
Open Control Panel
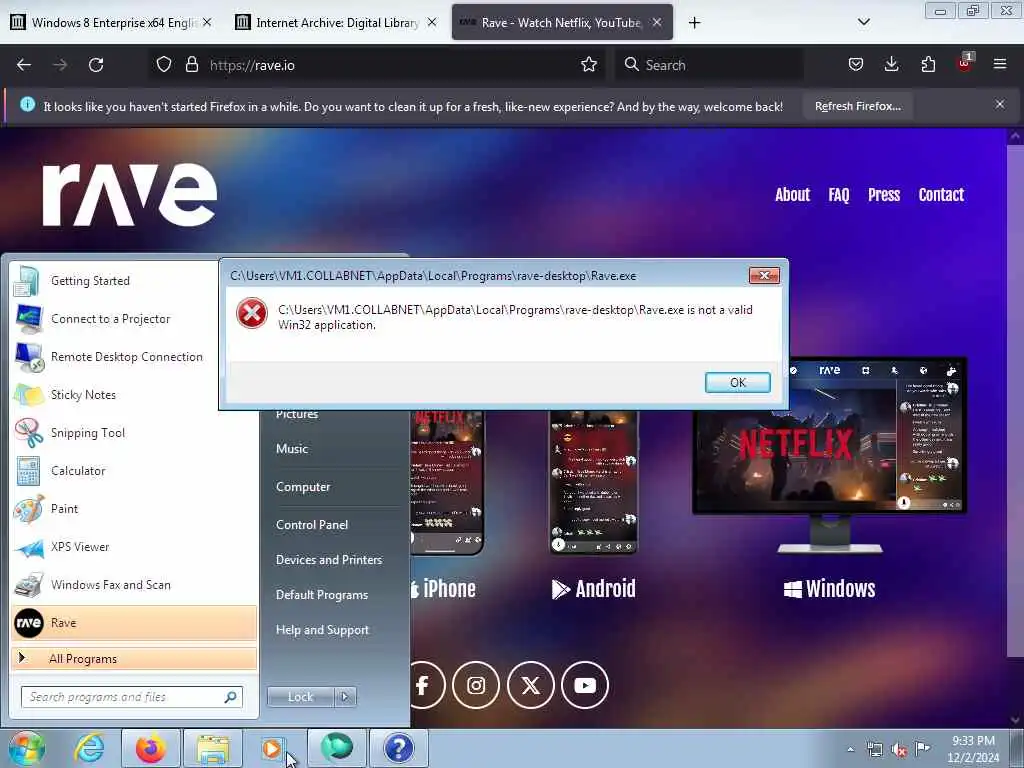(312, 524)
